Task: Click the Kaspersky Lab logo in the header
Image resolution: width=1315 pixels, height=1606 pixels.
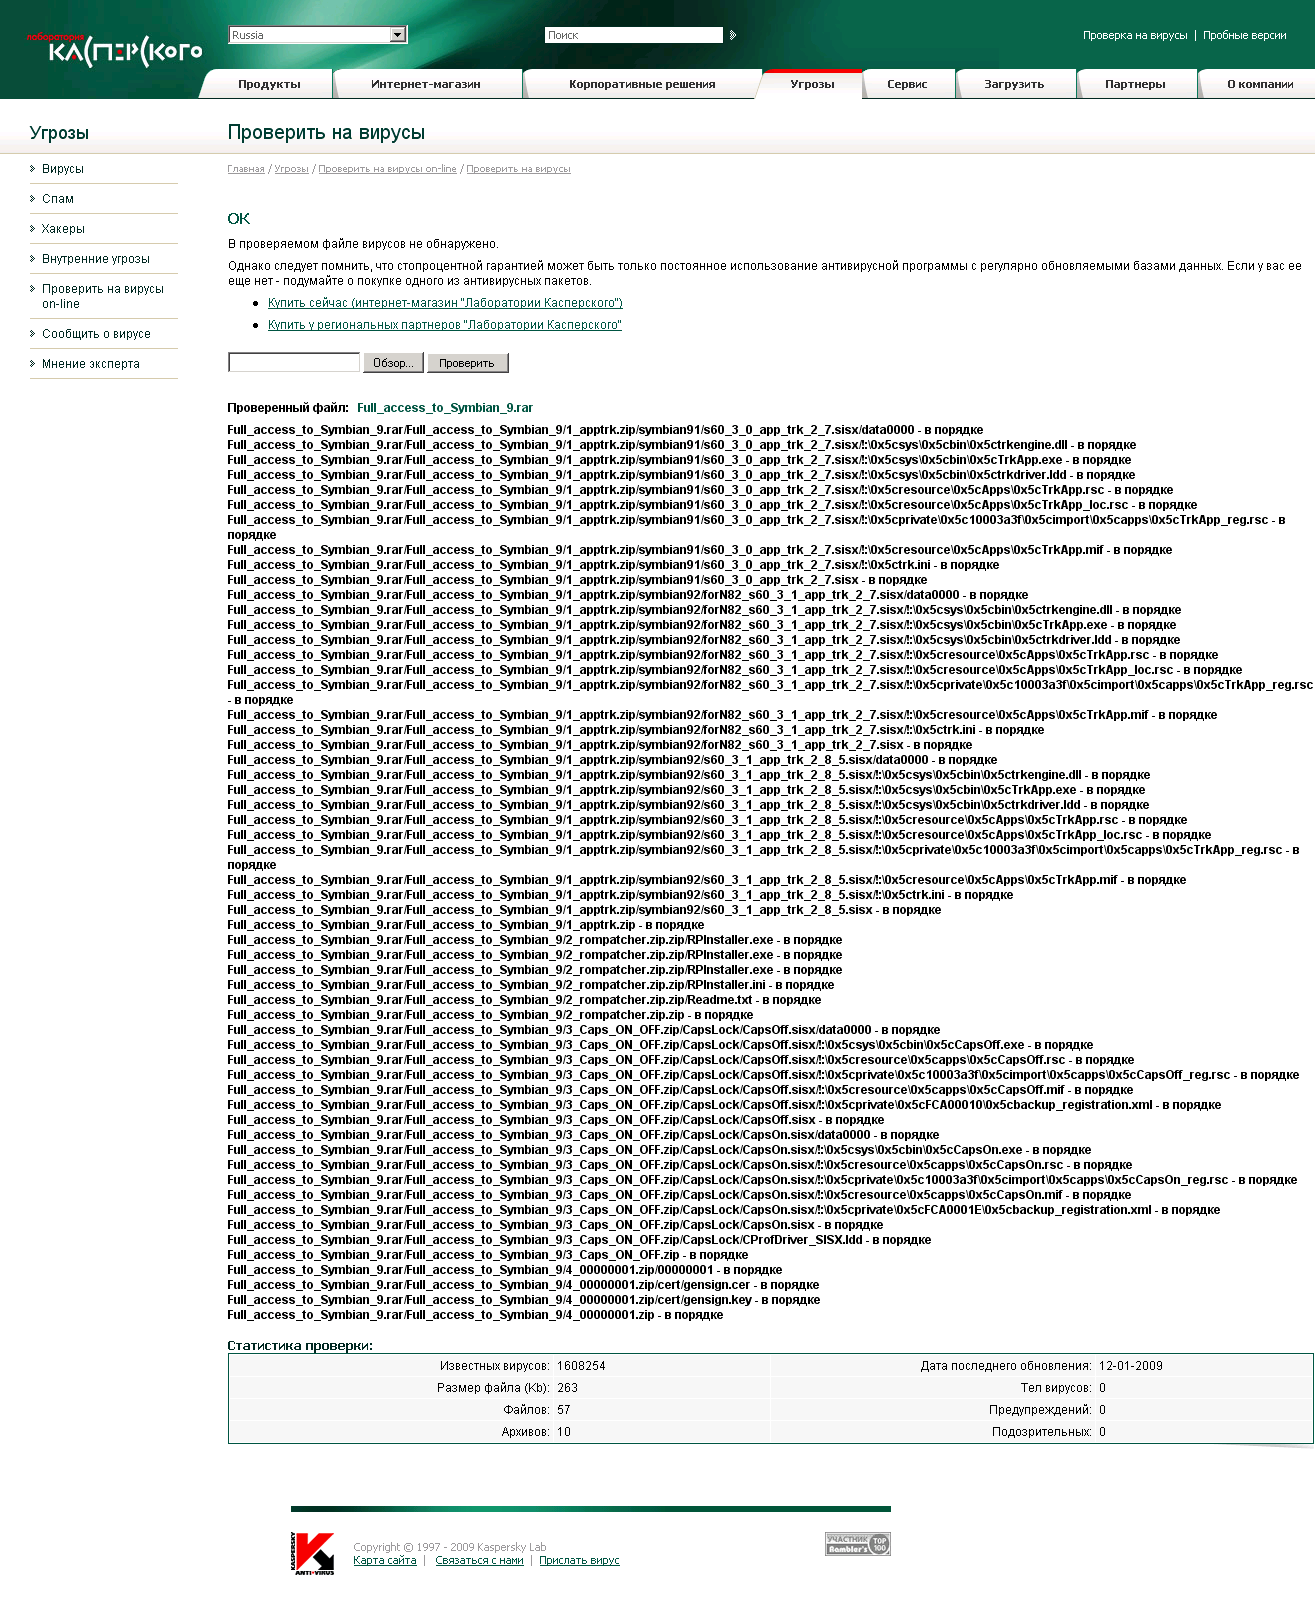Action: [x=114, y=49]
